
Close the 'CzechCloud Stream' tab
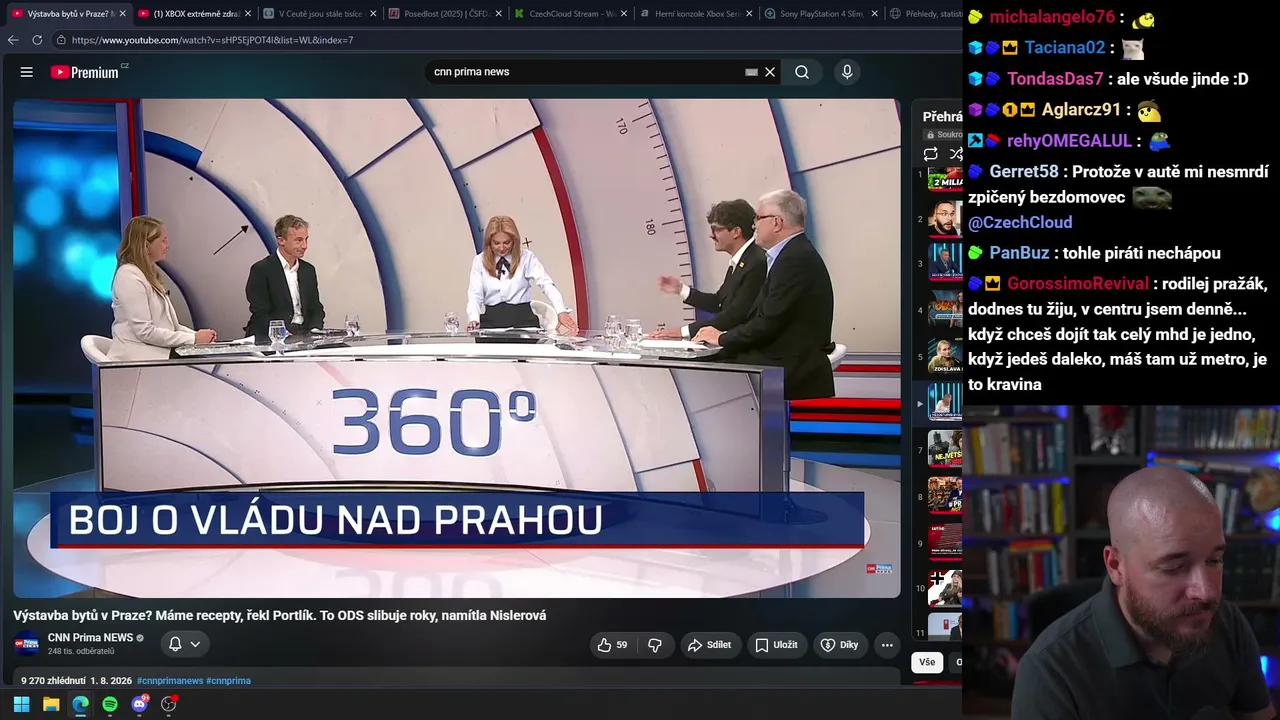624,14
